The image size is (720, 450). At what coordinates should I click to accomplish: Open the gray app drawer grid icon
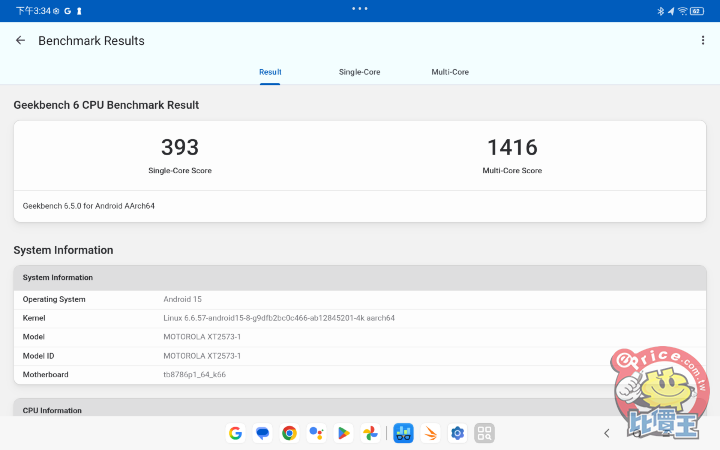[484, 433]
